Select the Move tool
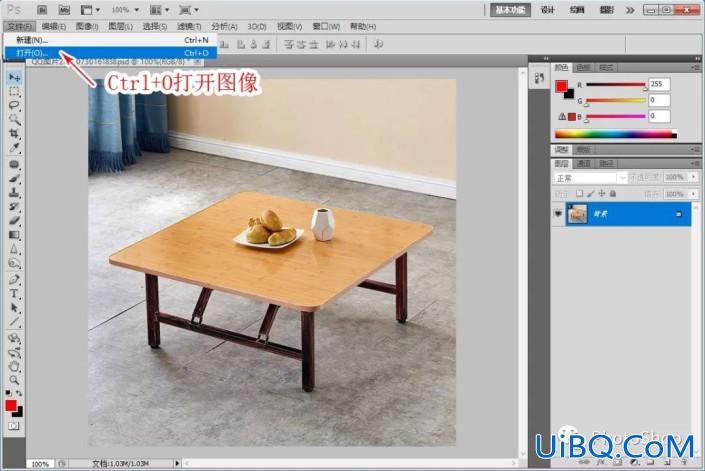The image size is (705, 471). (14, 77)
